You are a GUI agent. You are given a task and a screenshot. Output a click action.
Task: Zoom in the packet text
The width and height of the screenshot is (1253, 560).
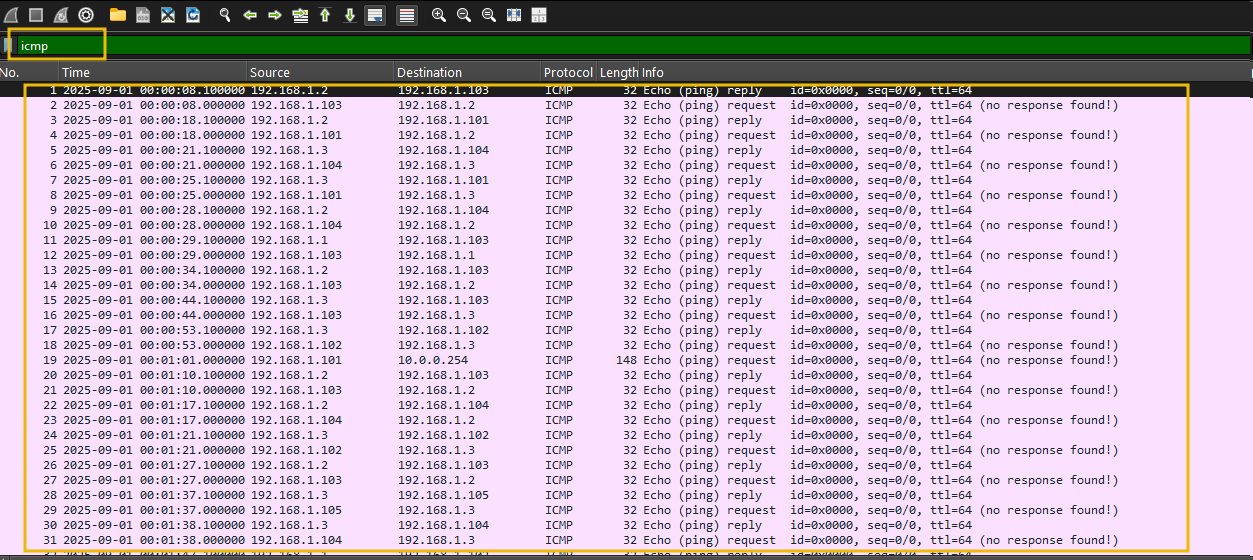pyautogui.click(x=439, y=15)
